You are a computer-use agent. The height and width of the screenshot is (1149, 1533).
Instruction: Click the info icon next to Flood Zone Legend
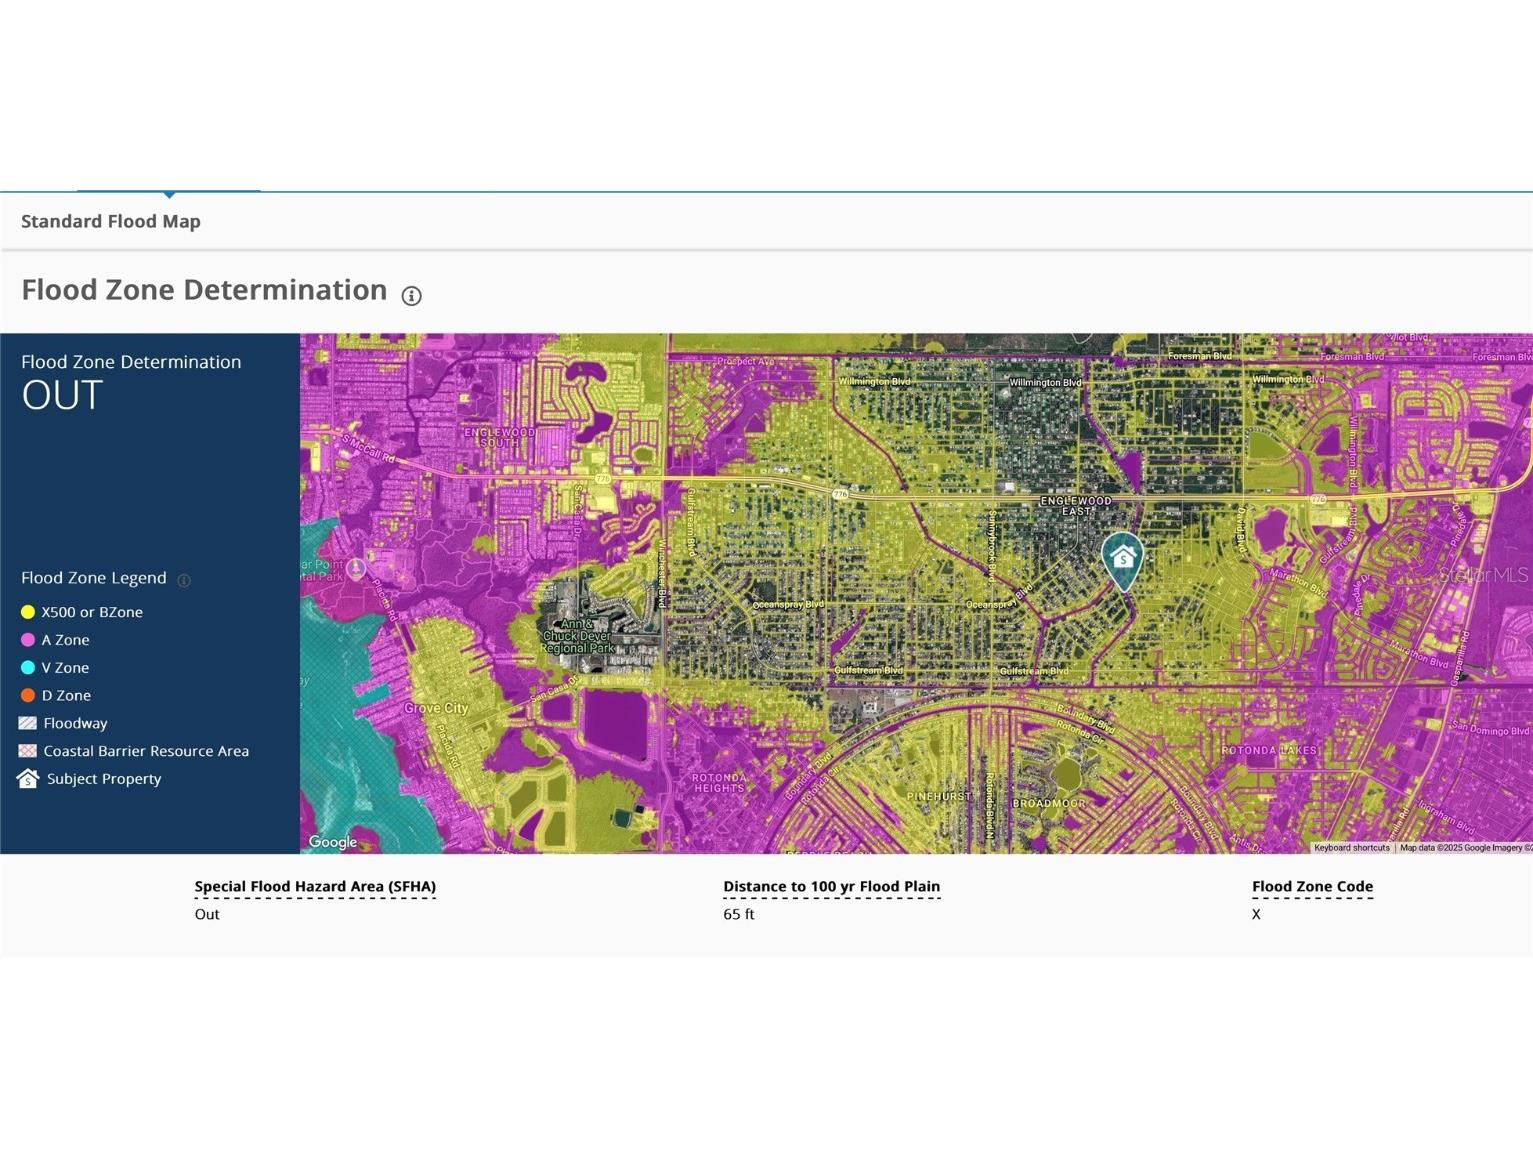click(x=184, y=579)
